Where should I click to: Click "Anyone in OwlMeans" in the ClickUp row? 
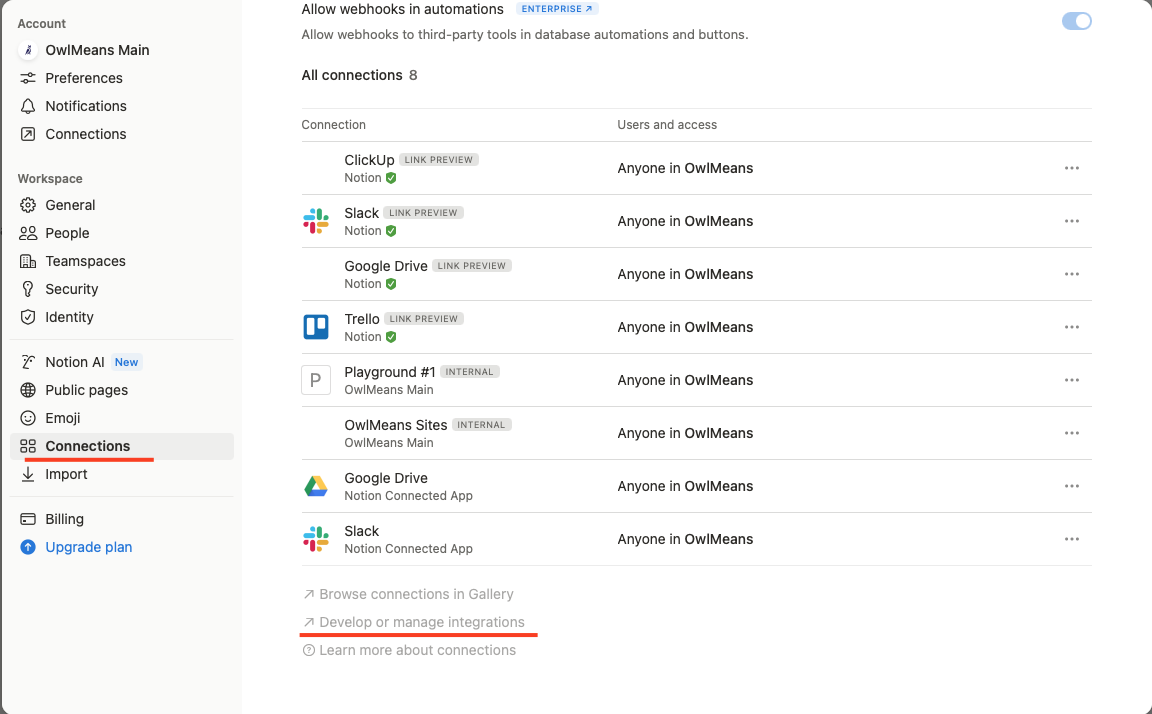(685, 168)
